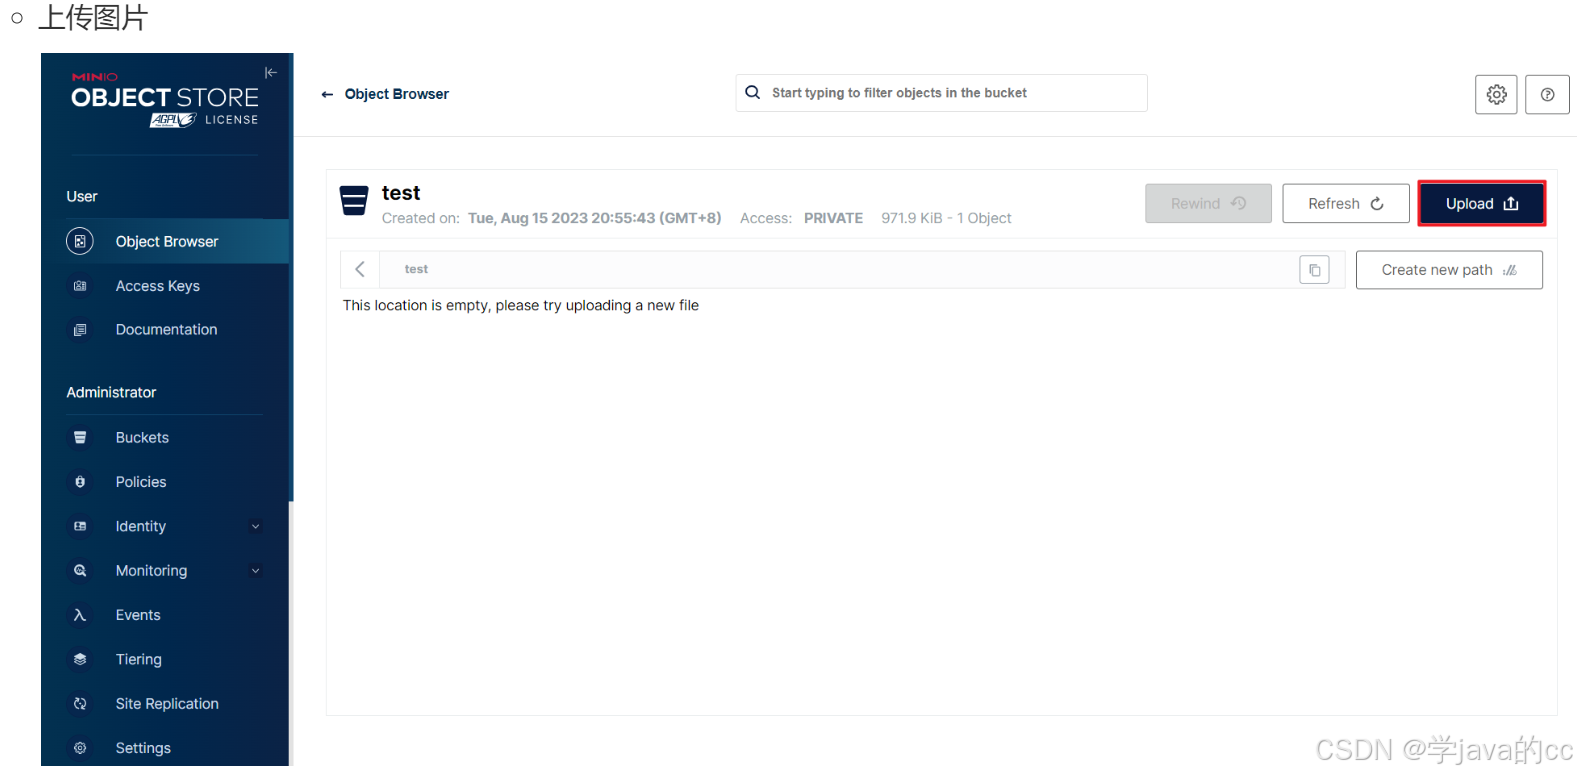The width and height of the screenshot is (1577, 777).
Task: Click the Buckets sidebar icon
Action: point(80,438)
